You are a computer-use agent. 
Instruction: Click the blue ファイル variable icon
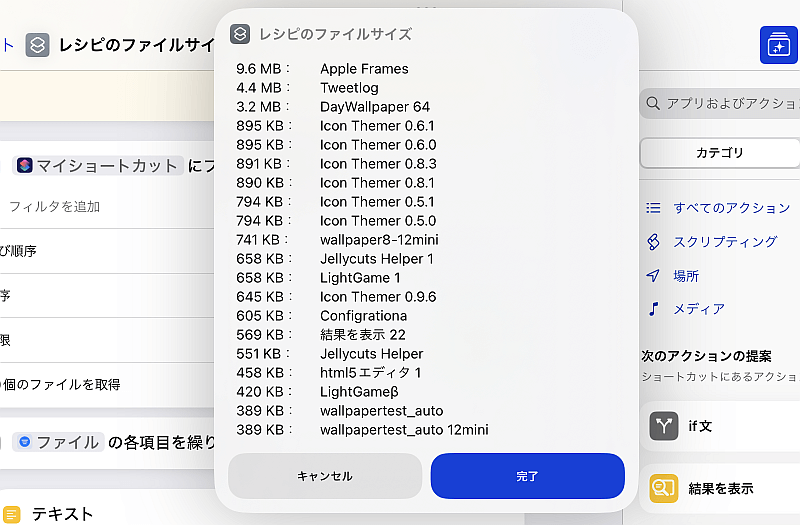[24, 442]
